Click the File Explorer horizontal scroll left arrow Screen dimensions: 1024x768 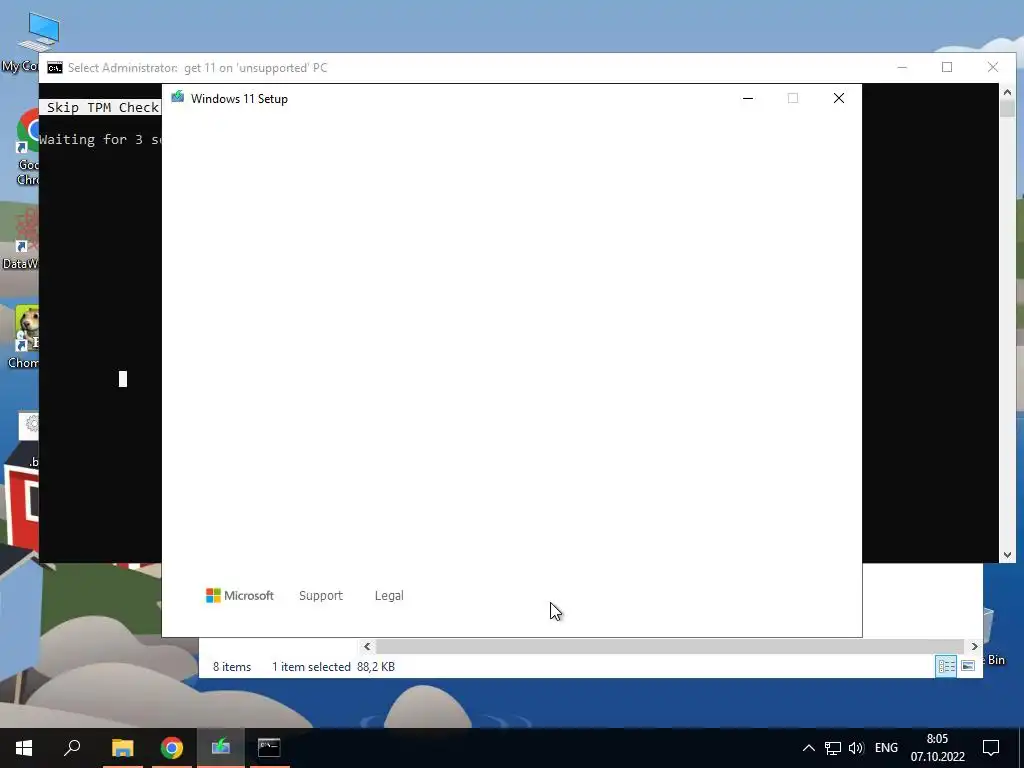[367, 647]
